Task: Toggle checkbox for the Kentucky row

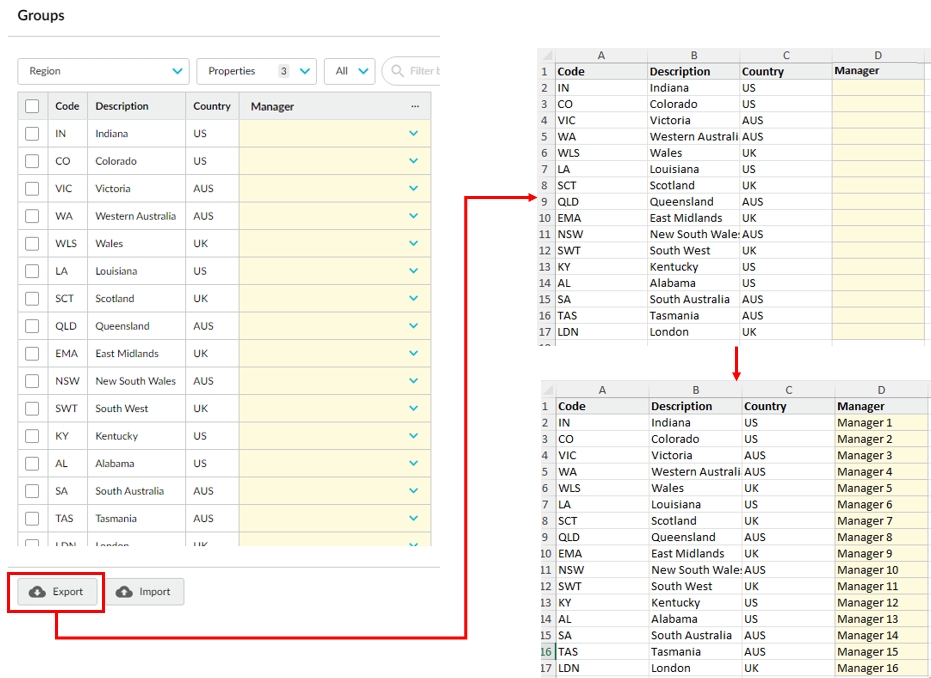Action: tap(32, 436)
